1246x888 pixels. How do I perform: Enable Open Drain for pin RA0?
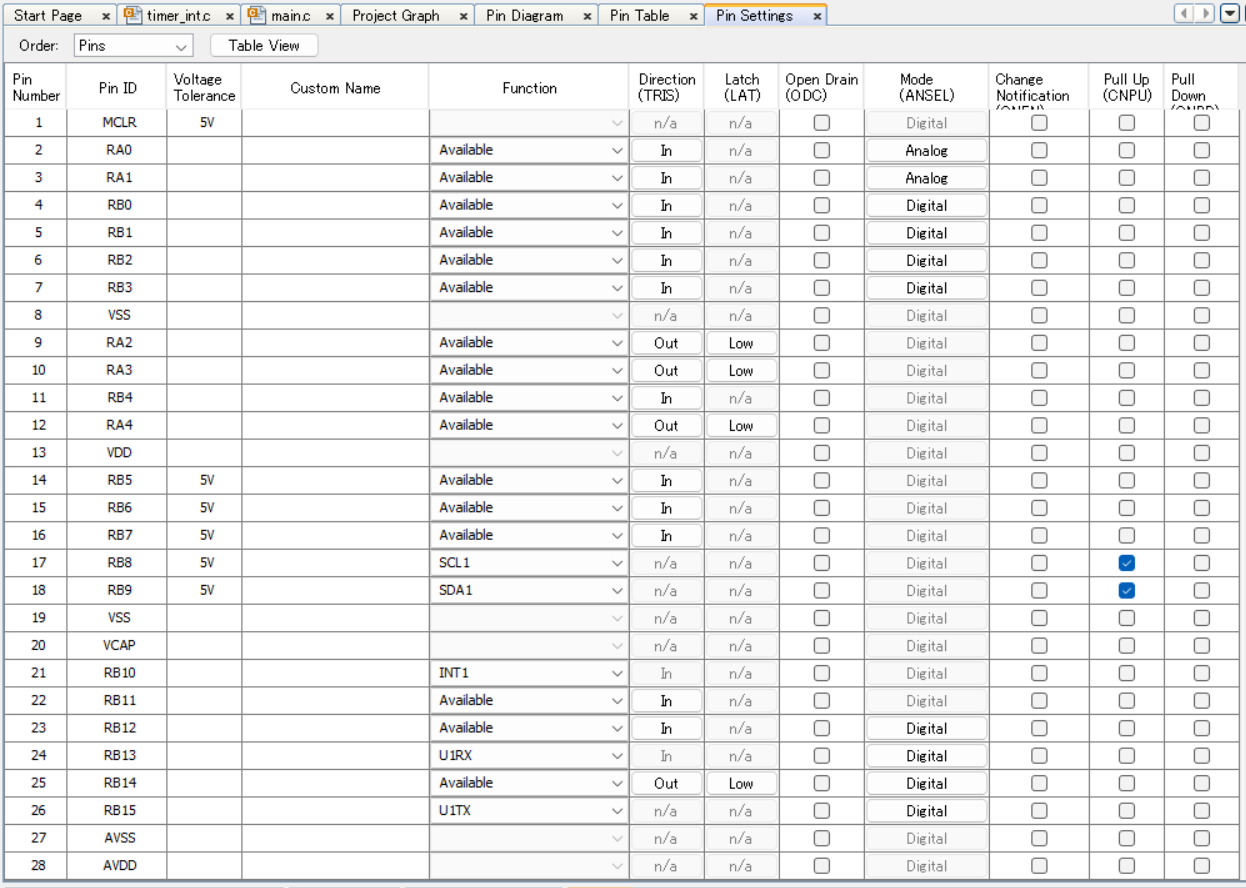[x=821, y=150]
